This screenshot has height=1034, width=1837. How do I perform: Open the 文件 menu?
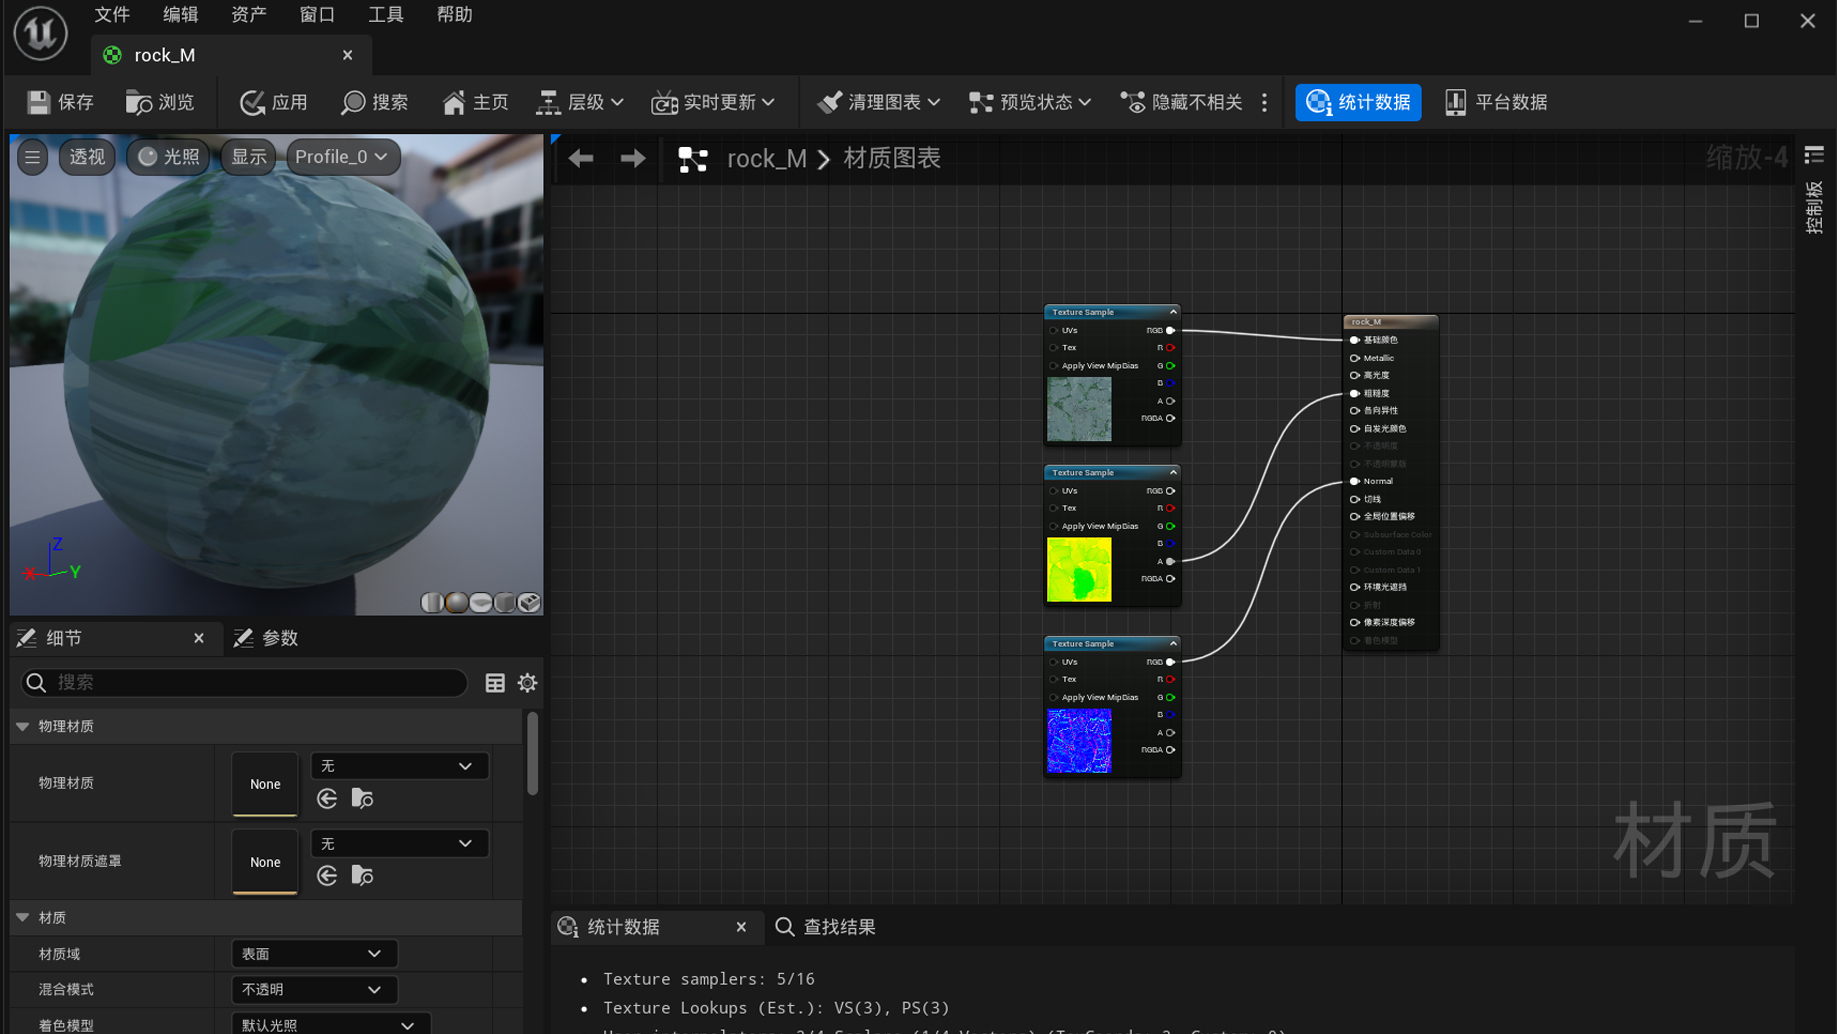(112, 15)
